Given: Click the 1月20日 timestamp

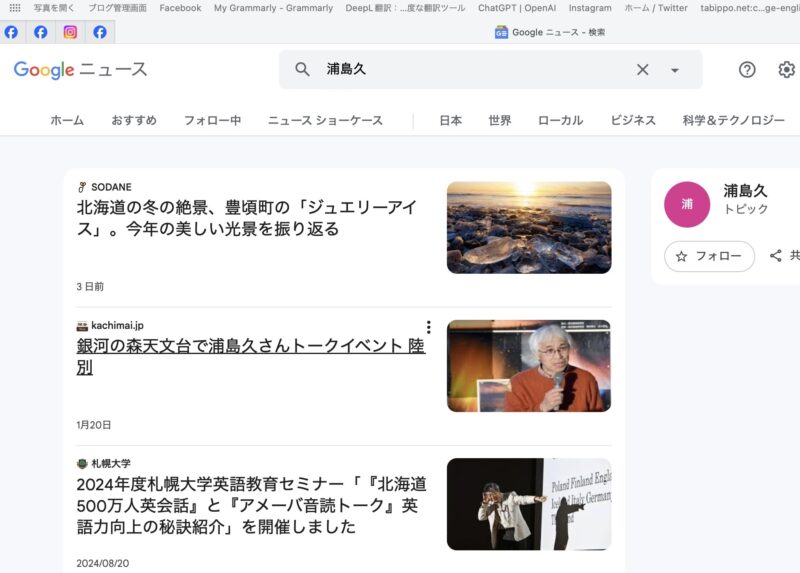Looking at the screenshot, I should 94,425.
